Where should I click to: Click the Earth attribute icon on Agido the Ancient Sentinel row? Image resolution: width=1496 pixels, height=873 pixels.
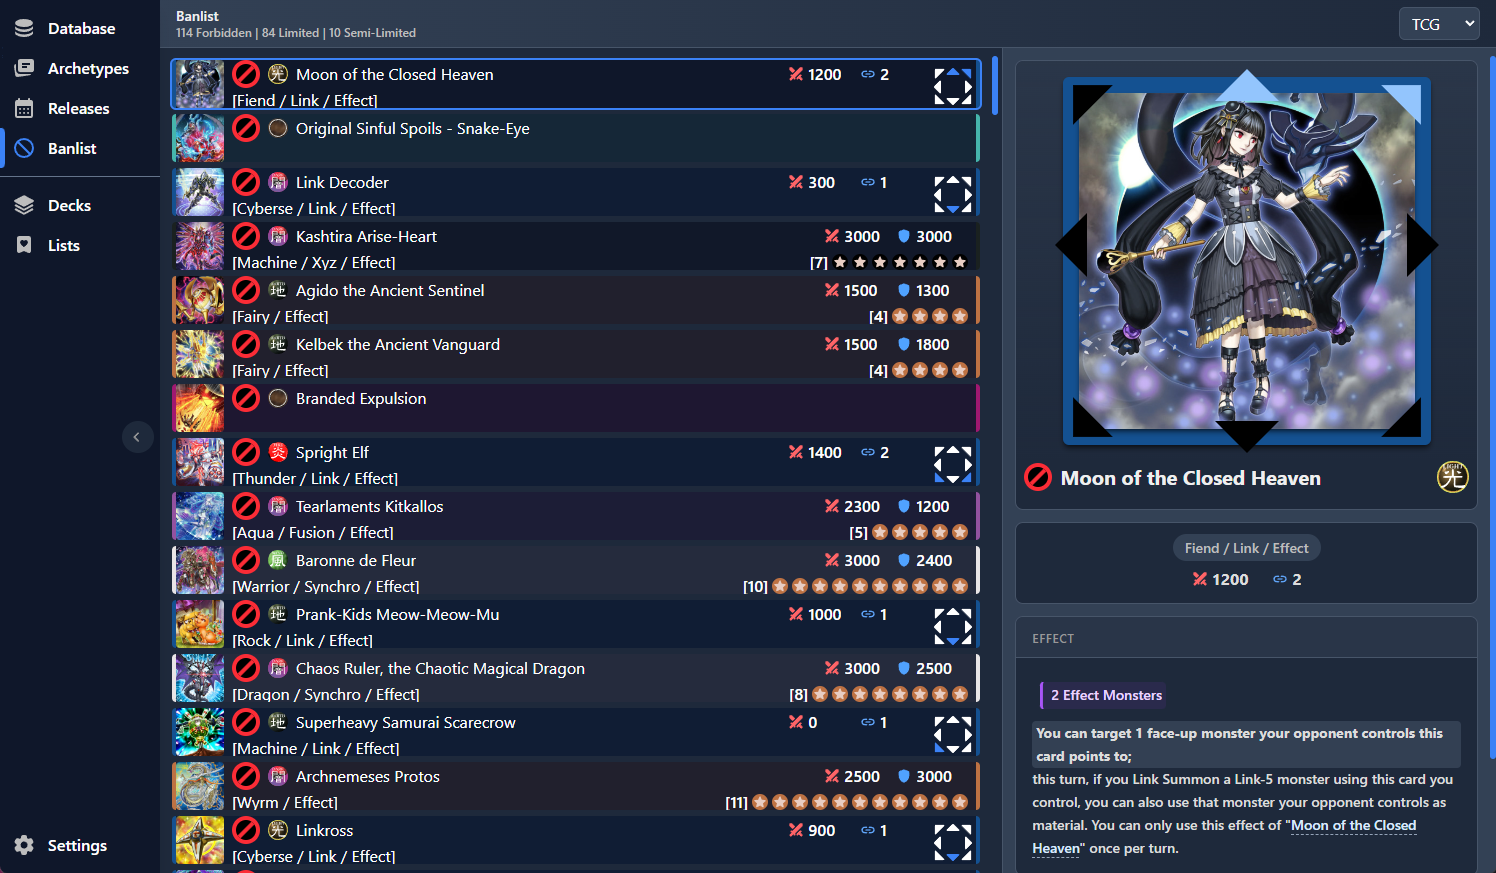278,290
